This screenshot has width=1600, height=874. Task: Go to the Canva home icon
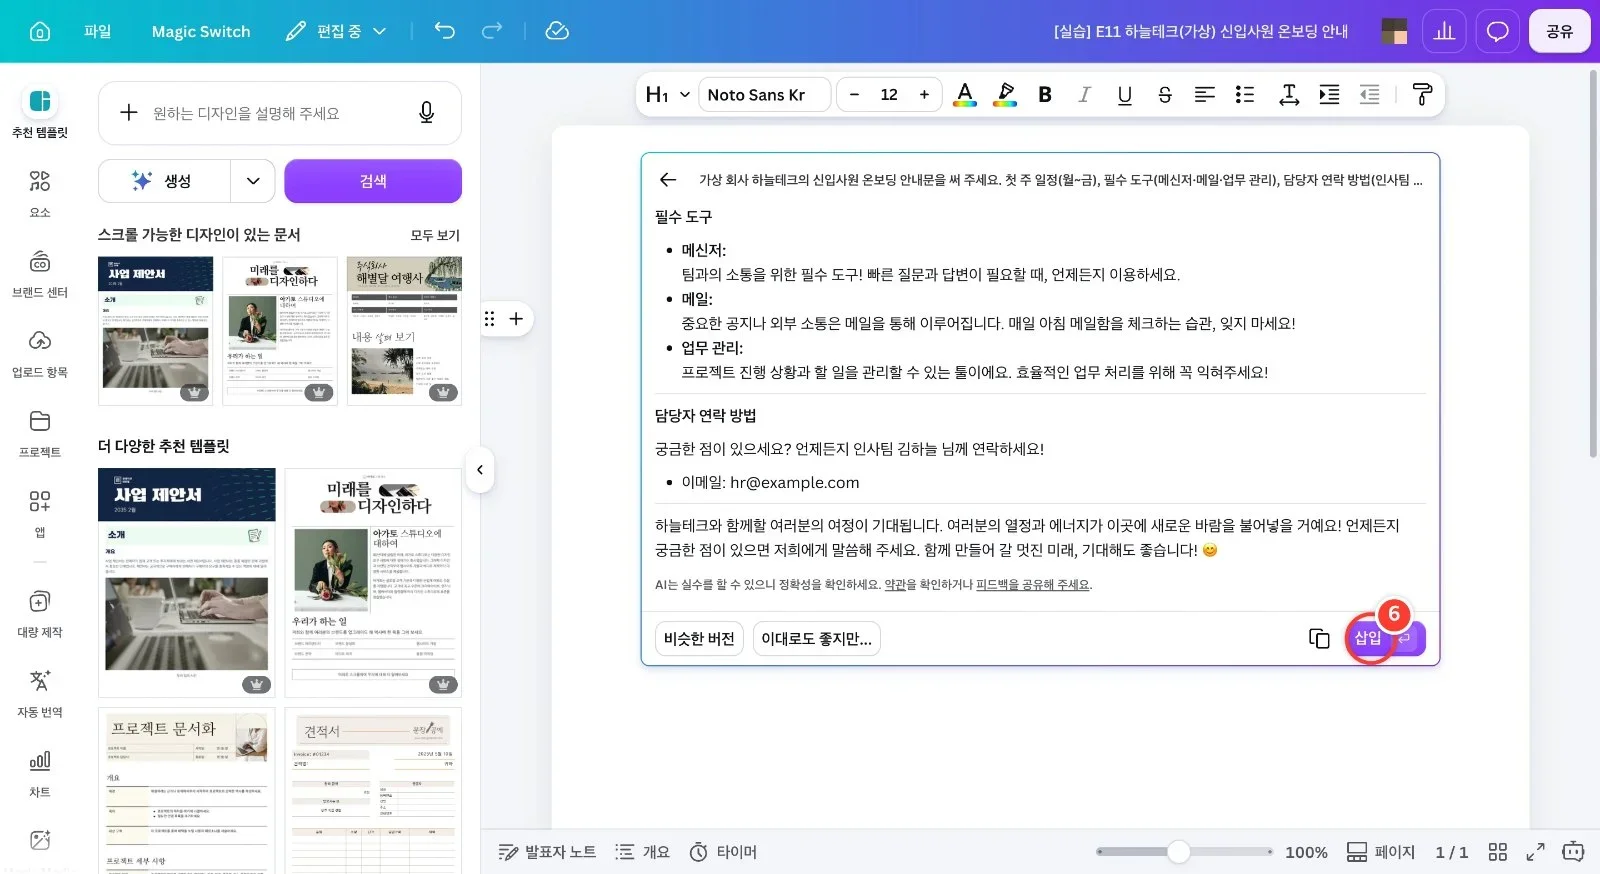tap(40, 31)
